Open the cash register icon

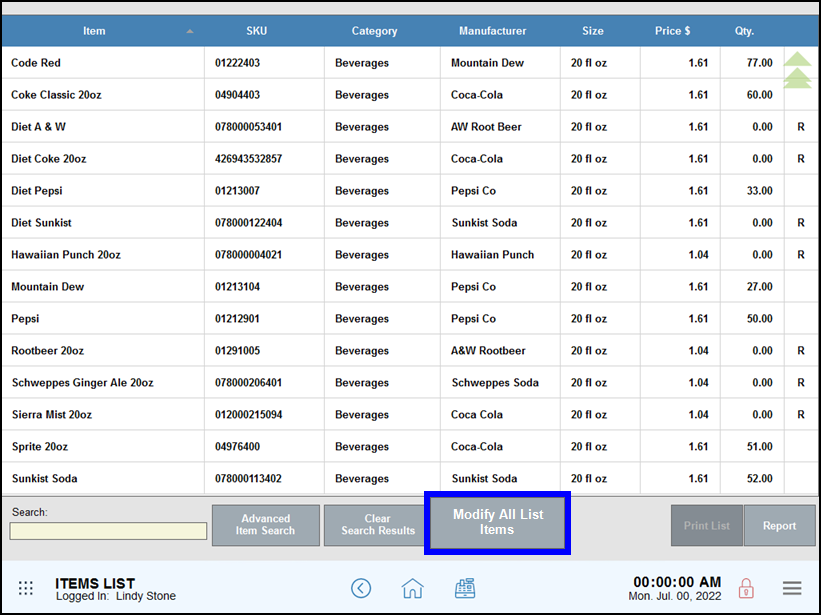(x=465, y=588)
